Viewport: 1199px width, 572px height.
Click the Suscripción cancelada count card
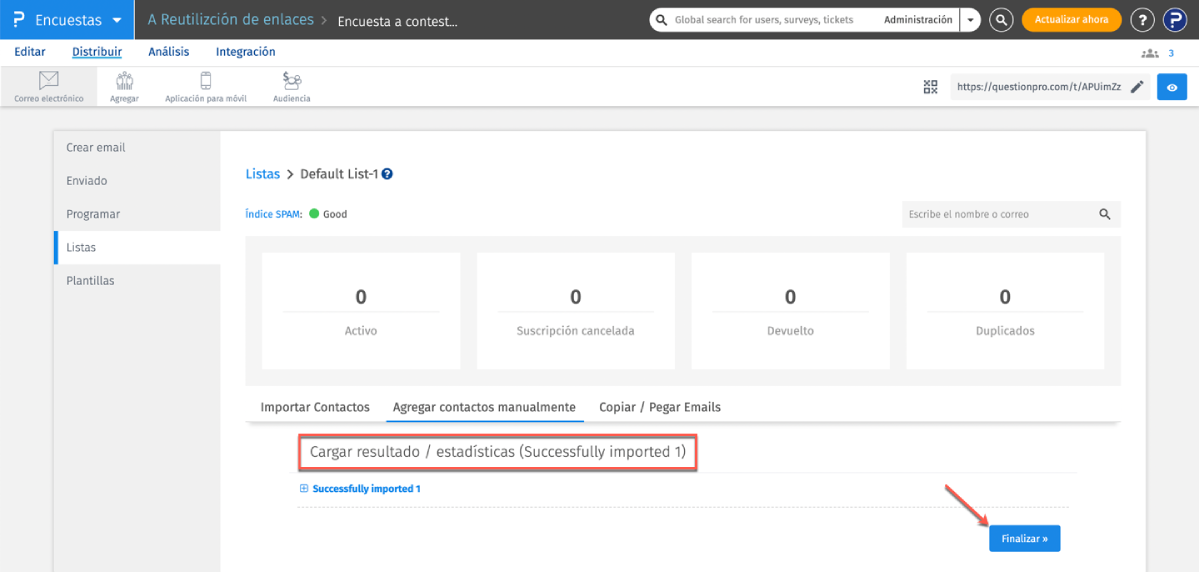[x=576, y=311]
